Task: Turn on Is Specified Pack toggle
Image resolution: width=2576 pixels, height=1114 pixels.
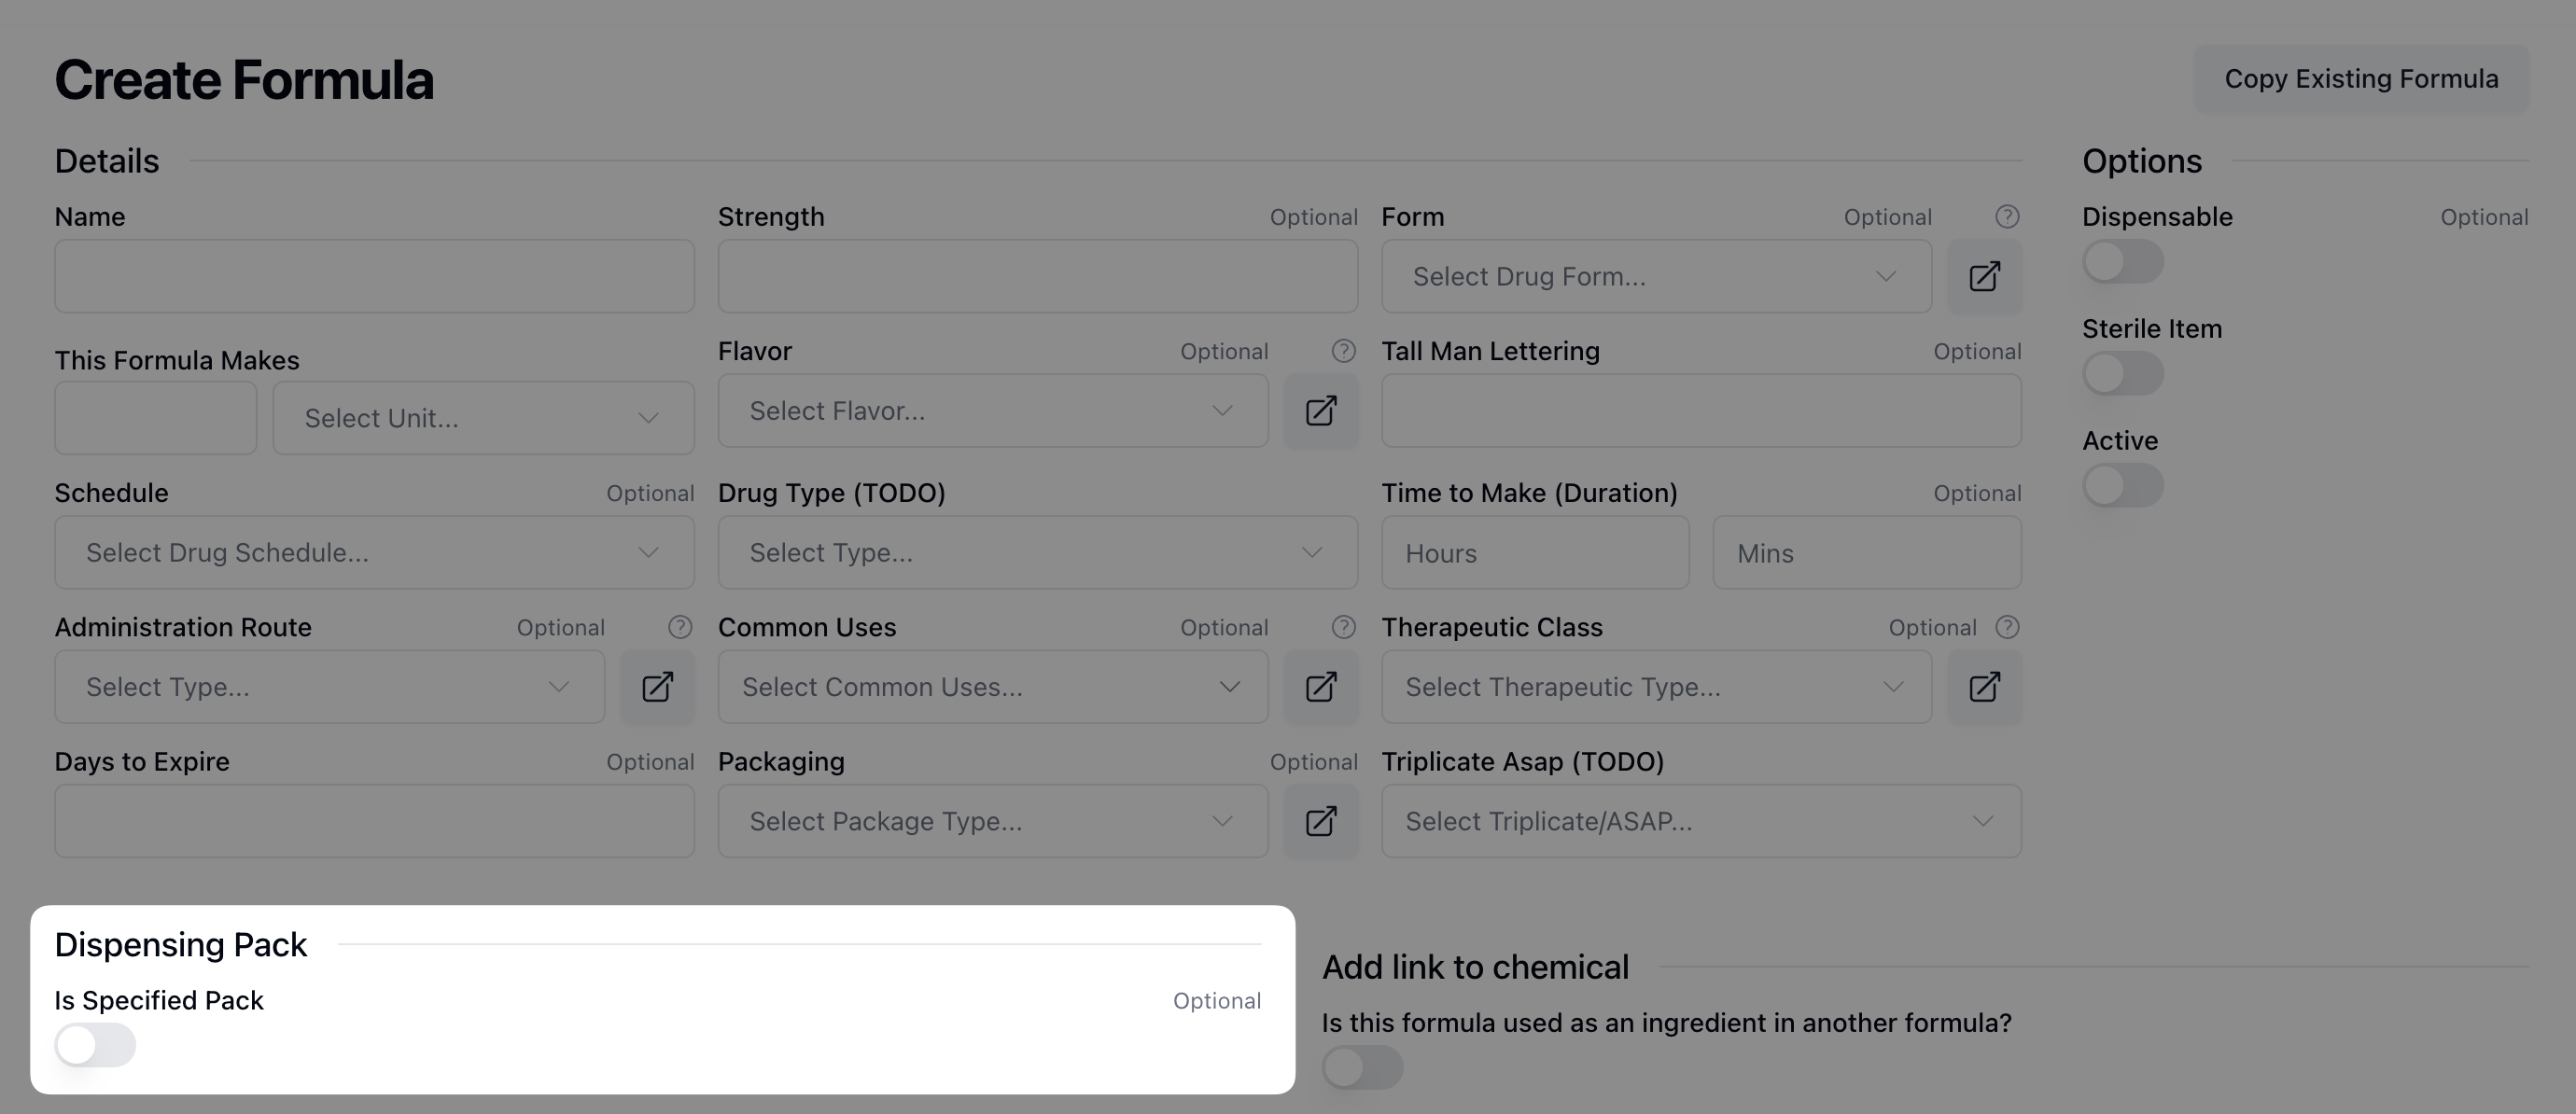Action: point(95,1045)
